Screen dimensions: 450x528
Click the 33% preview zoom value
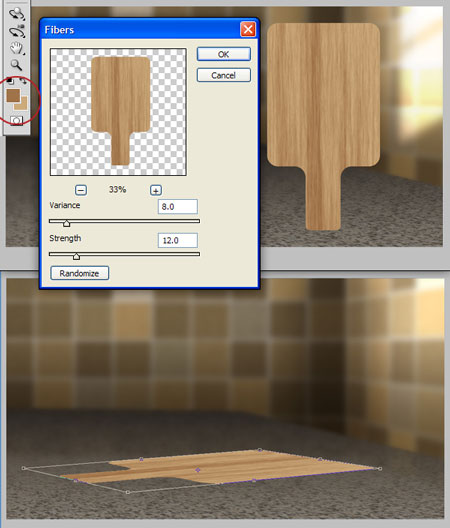pyautogui.click(x=118, y=190)
